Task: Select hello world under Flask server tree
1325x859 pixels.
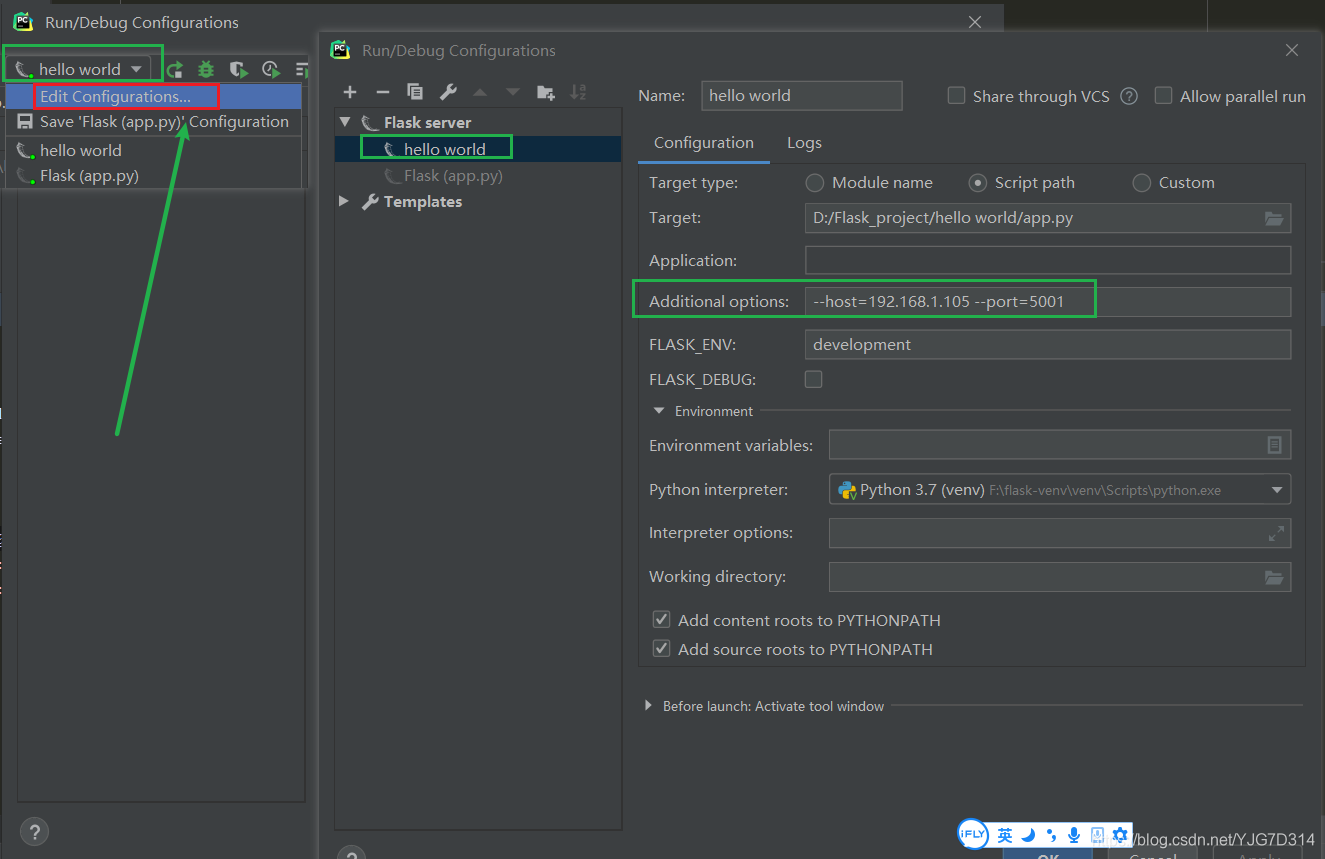Action: 478,149
